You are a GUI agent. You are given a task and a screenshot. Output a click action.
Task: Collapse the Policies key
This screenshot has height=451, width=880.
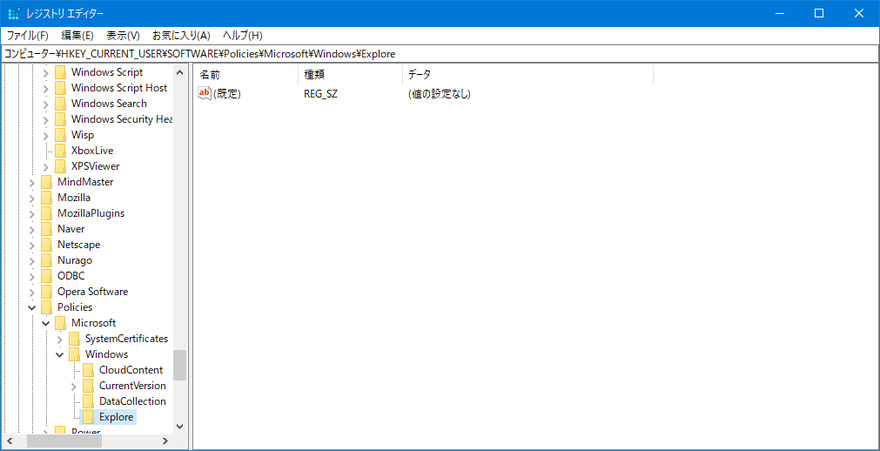pos(33,308)
